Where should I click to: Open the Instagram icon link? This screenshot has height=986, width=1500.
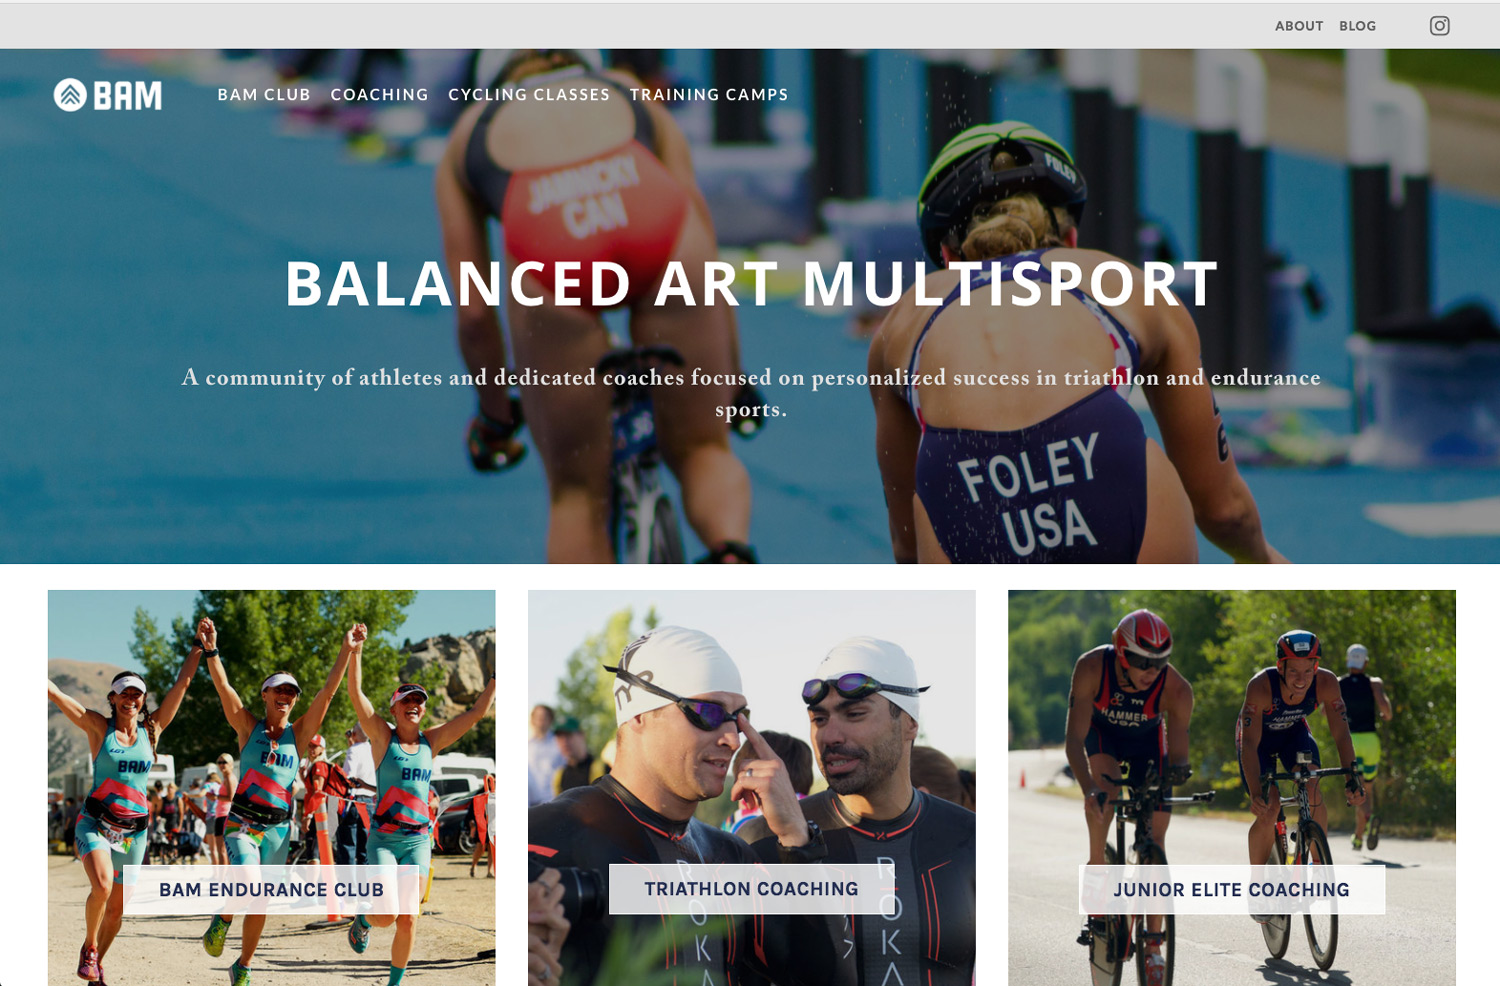1439,26
